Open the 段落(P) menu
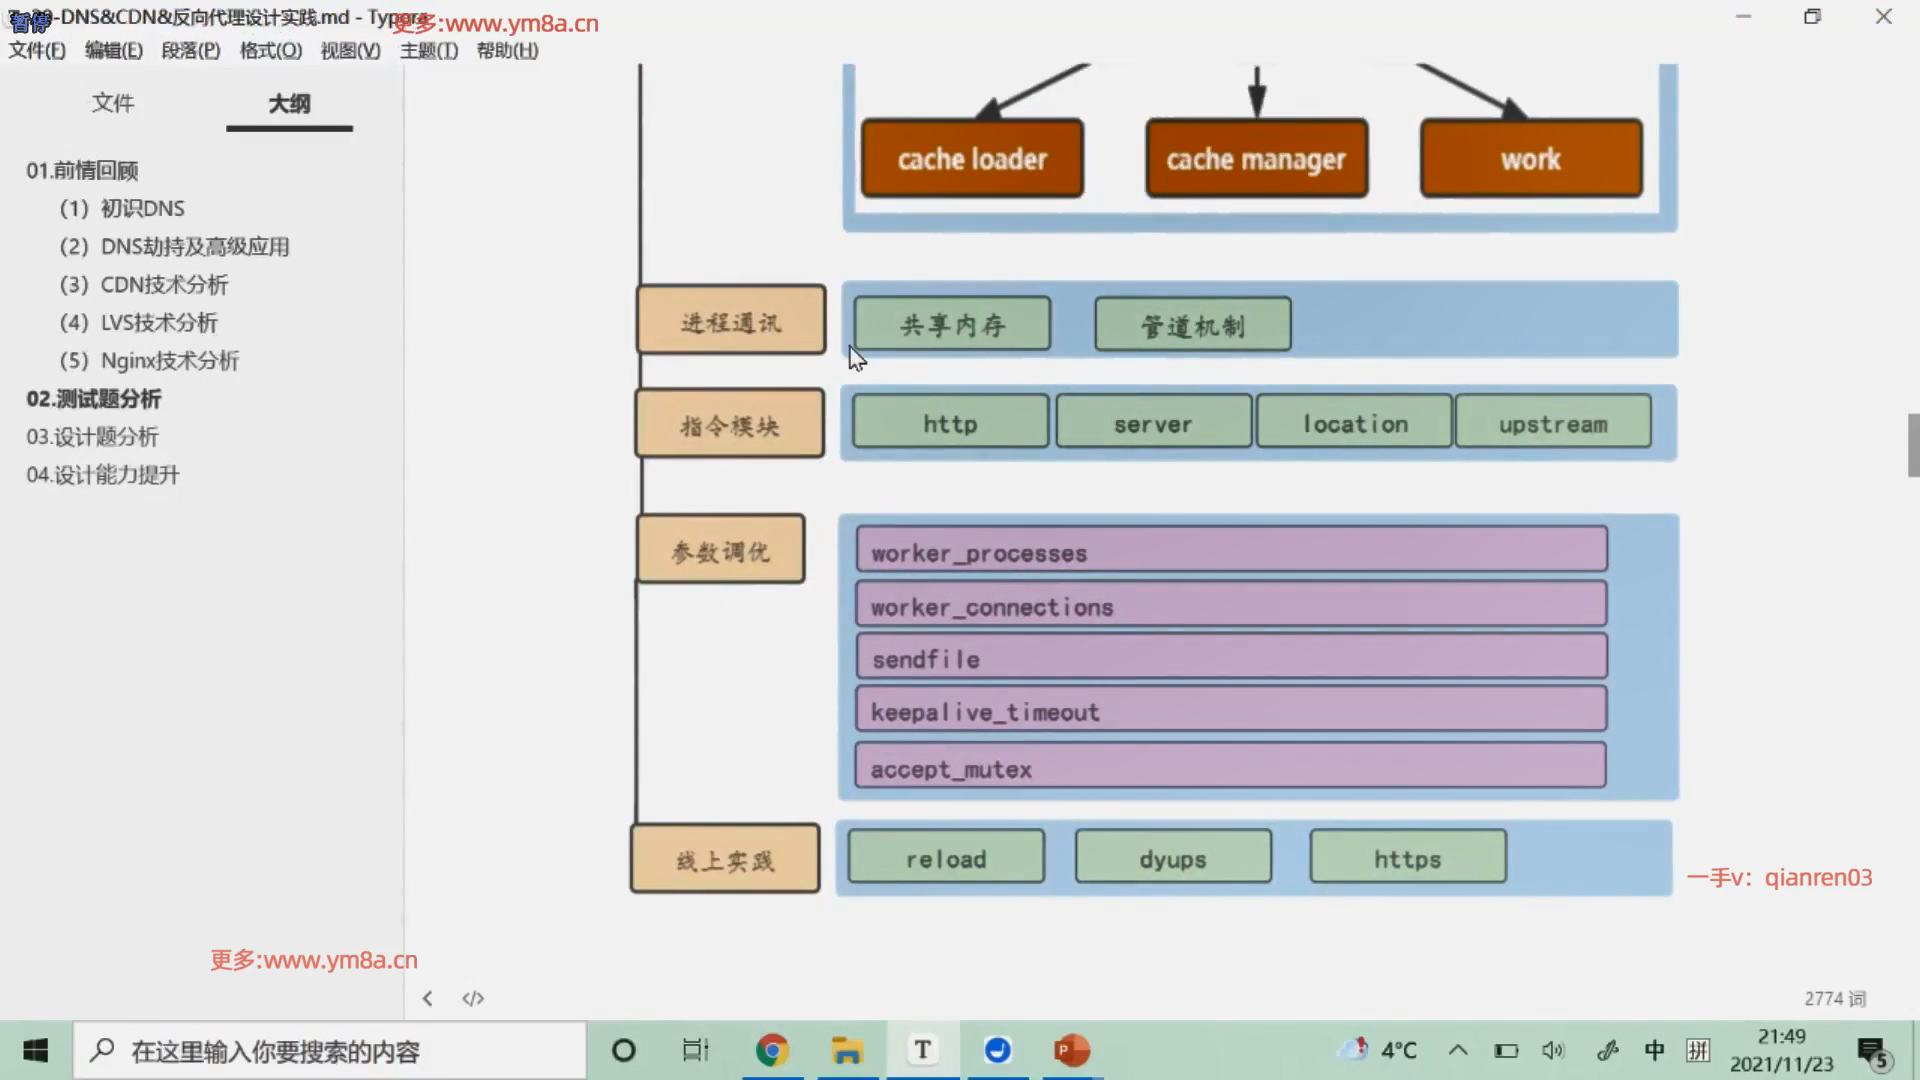The image size is (1920, 1080). 190,50
